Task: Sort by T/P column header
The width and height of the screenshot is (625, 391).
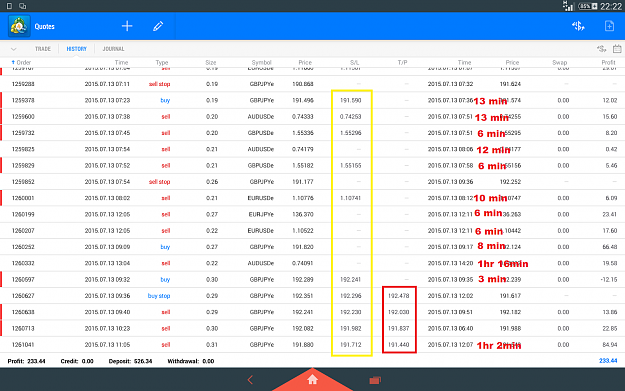Action: point(402,62)
